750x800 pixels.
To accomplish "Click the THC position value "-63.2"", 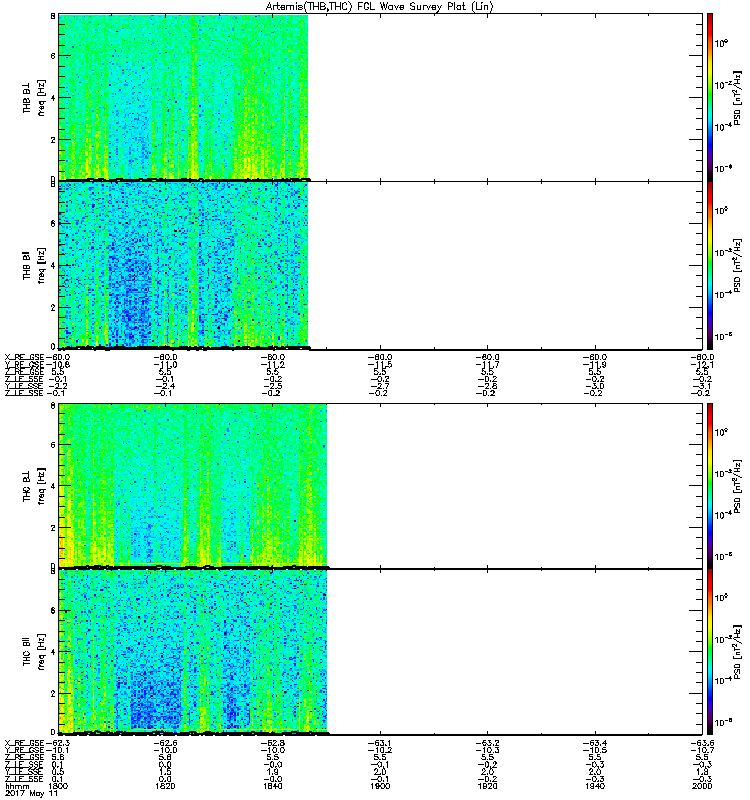I will click(487, 743).
